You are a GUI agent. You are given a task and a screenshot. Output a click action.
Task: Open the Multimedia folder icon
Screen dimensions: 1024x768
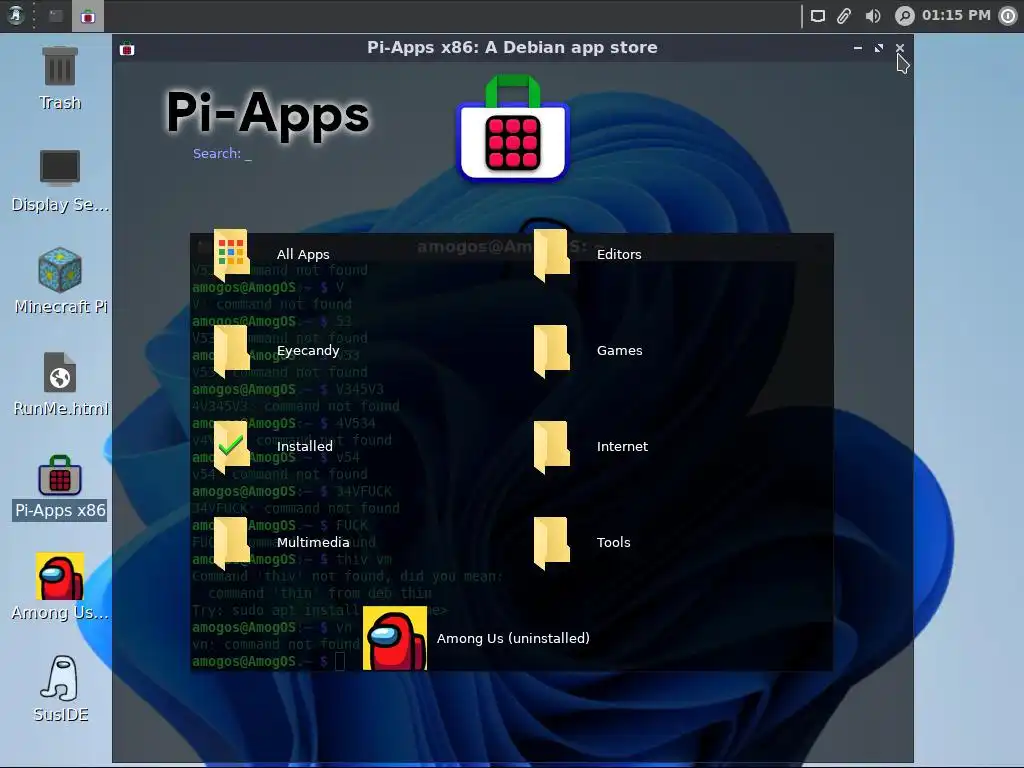[231, 543]
